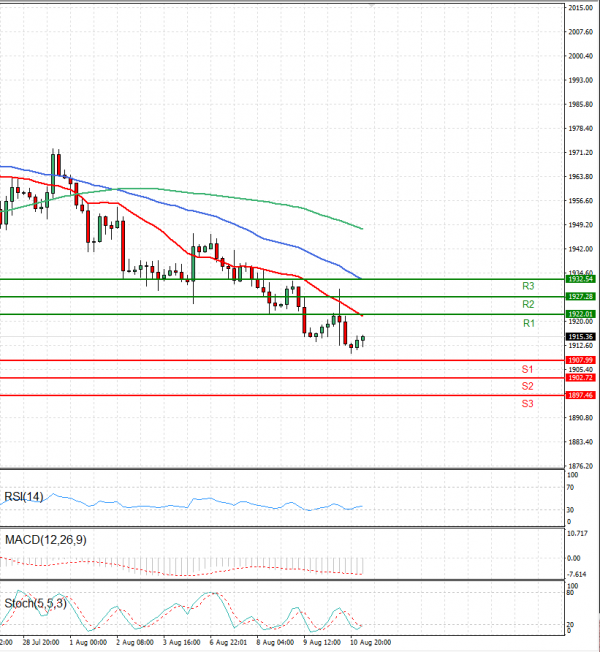Click the 70 level on RSI scale
The width and height of the screenshot is (600, 652).
[570, 487]
